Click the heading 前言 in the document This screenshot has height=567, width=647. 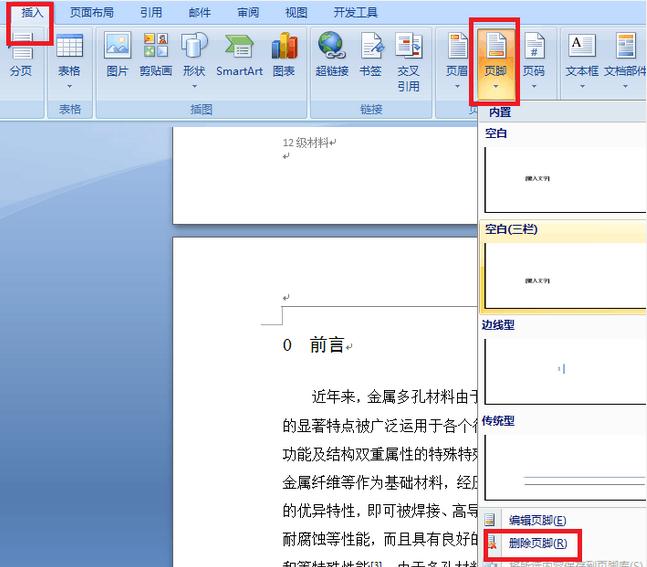327,345
